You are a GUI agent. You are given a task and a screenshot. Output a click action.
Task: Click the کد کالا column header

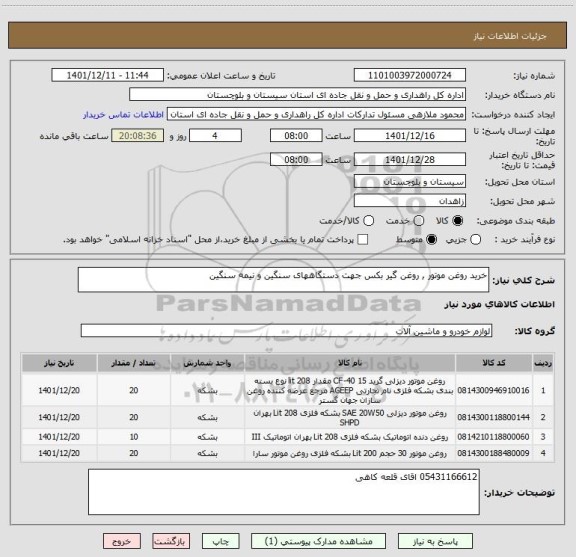[x=494, y=363]
